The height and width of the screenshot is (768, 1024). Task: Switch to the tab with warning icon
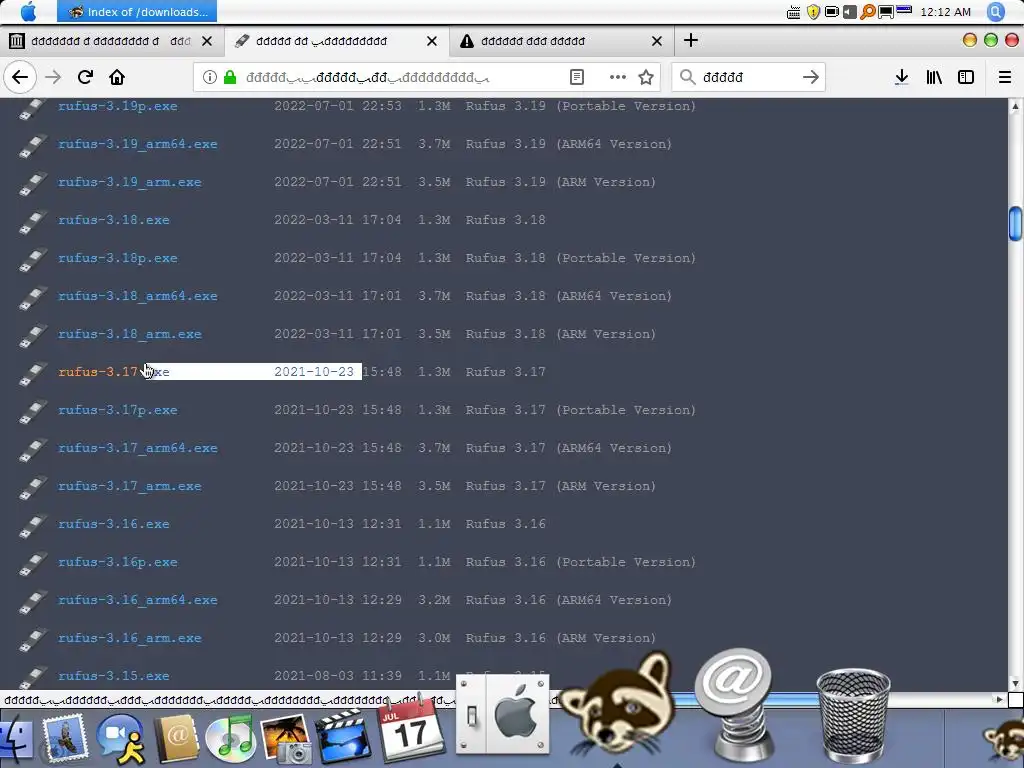pyautogui.click(x=562, y=41)
